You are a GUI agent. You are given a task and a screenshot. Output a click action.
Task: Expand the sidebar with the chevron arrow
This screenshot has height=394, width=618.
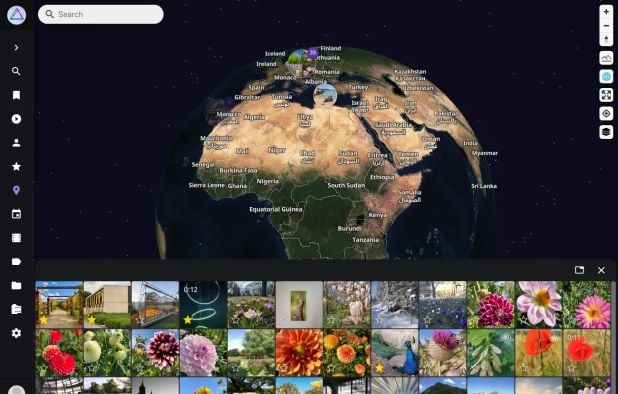(x=16, y=48)
